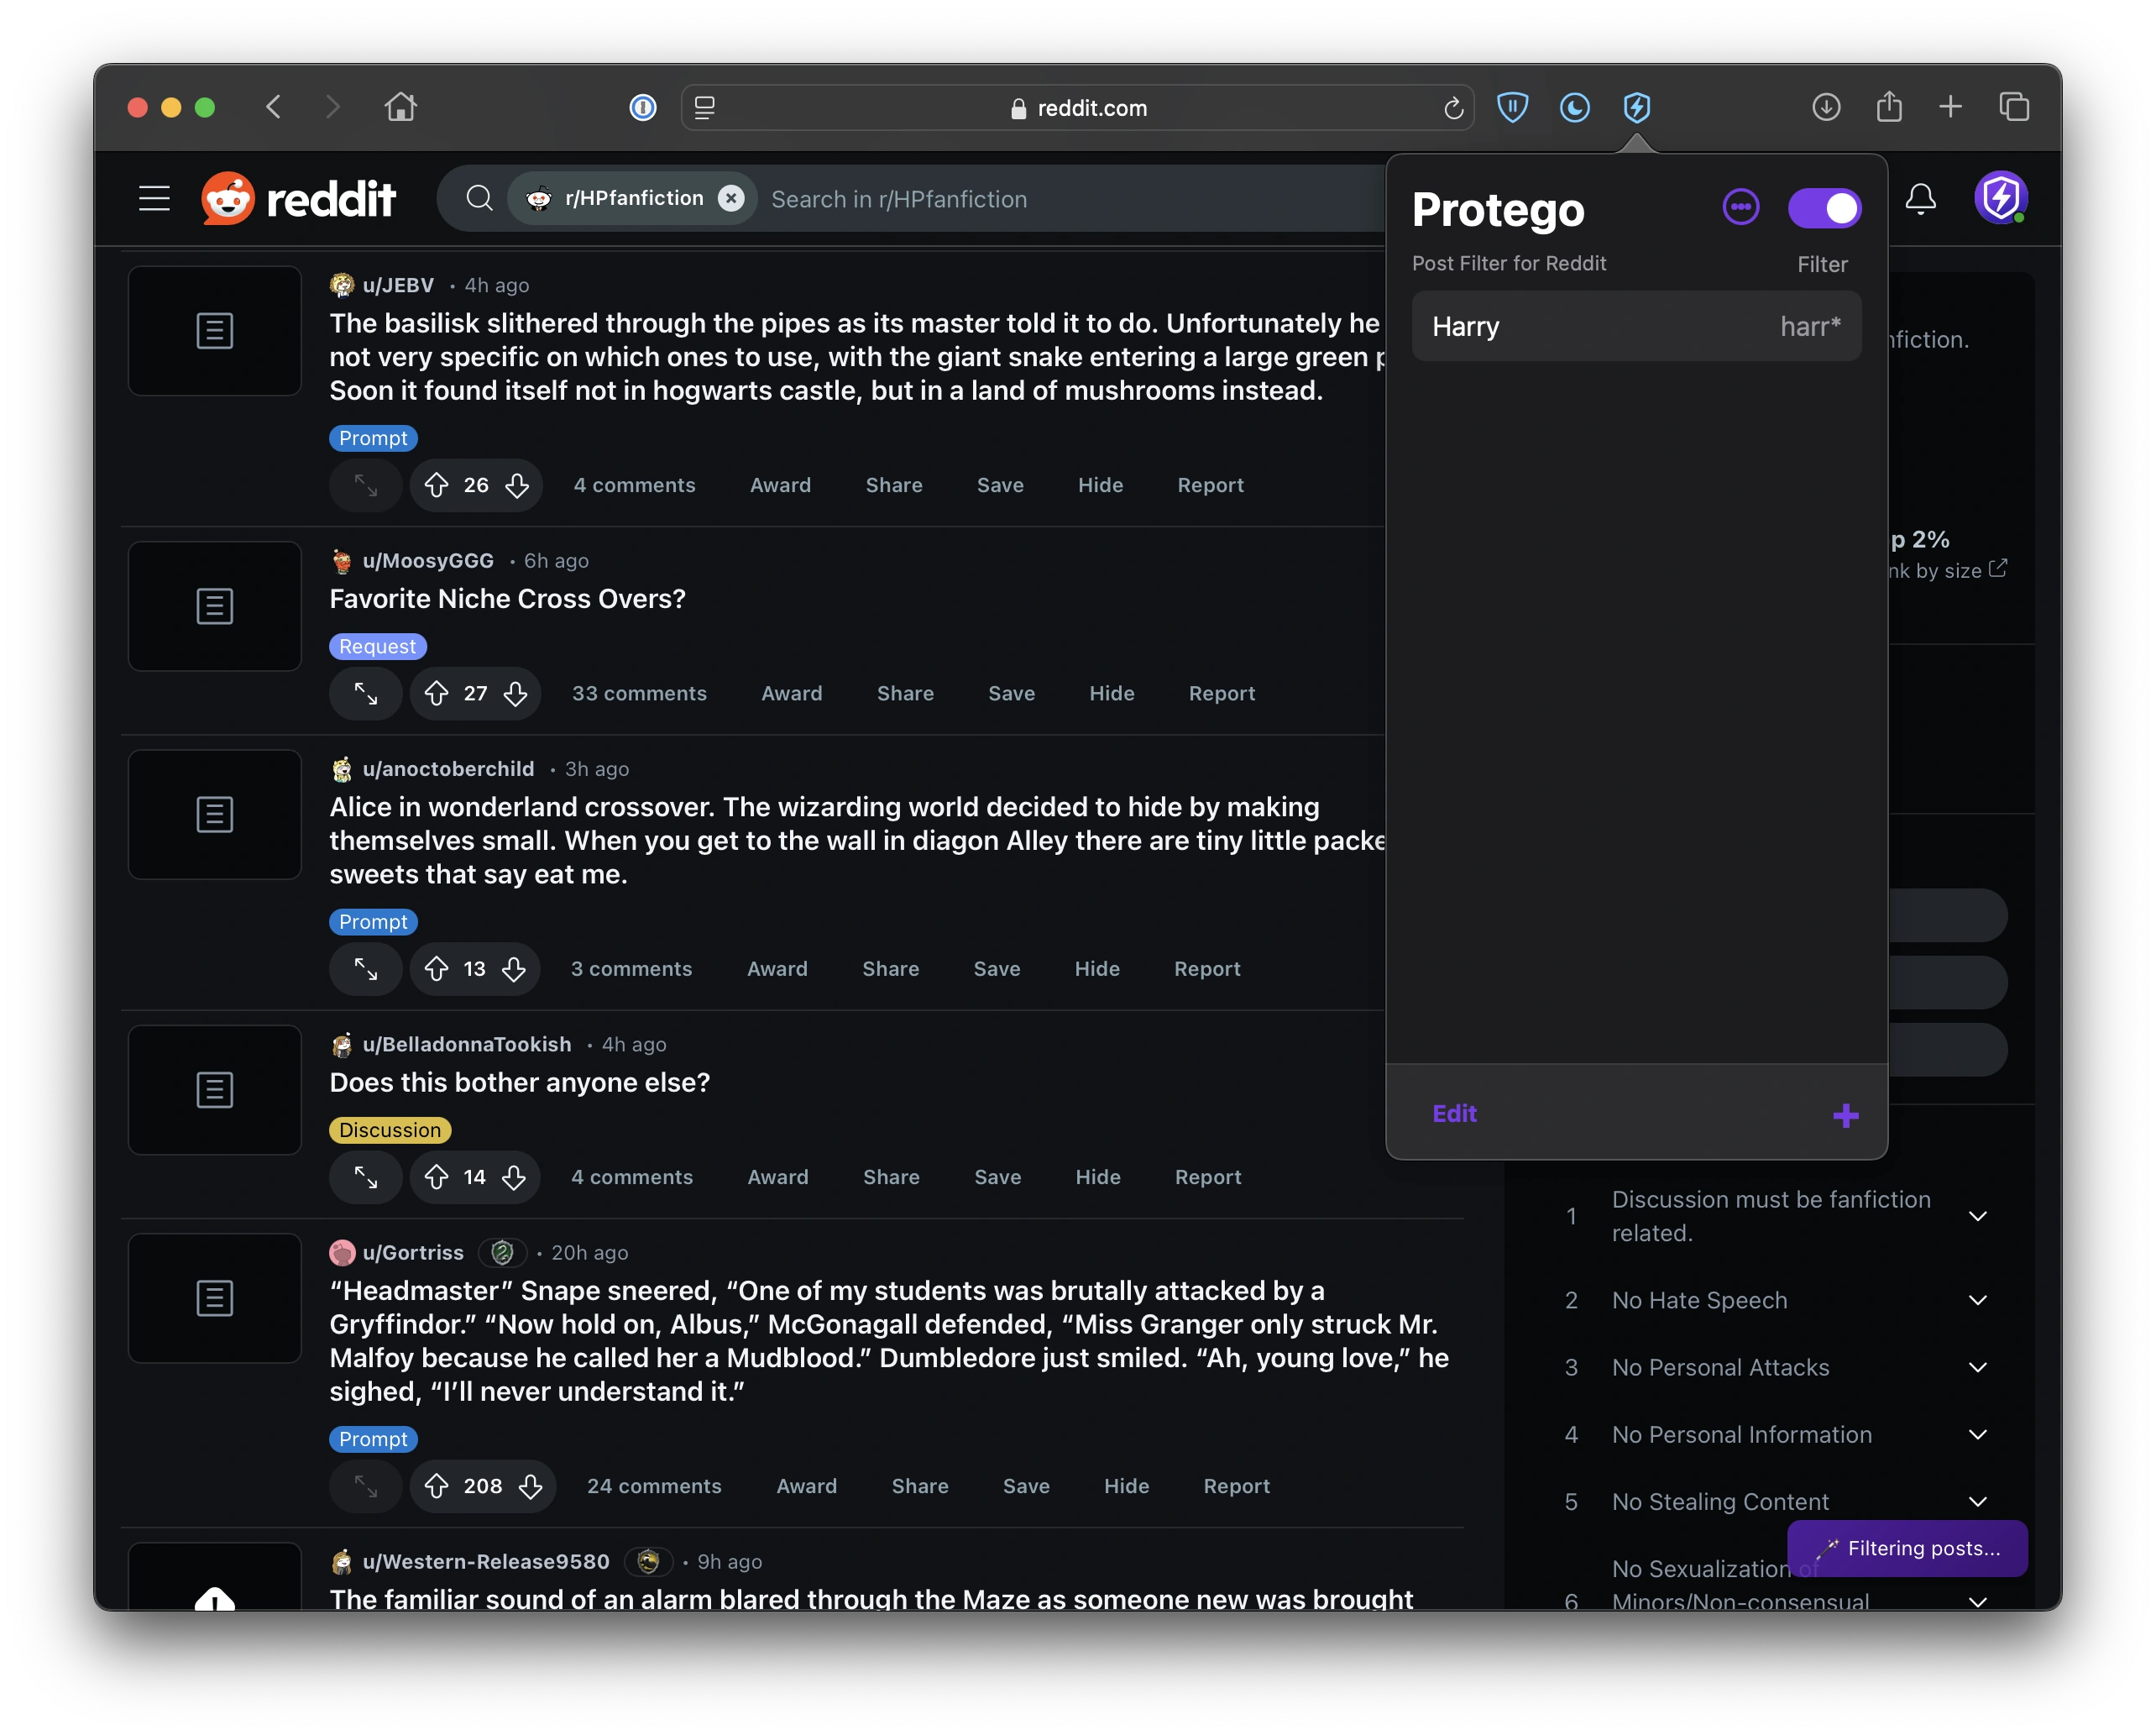This screenshot has height=1735, width=2156.
Task: Expand the No Hate Speech rule
Action: coord(1977,1301)
